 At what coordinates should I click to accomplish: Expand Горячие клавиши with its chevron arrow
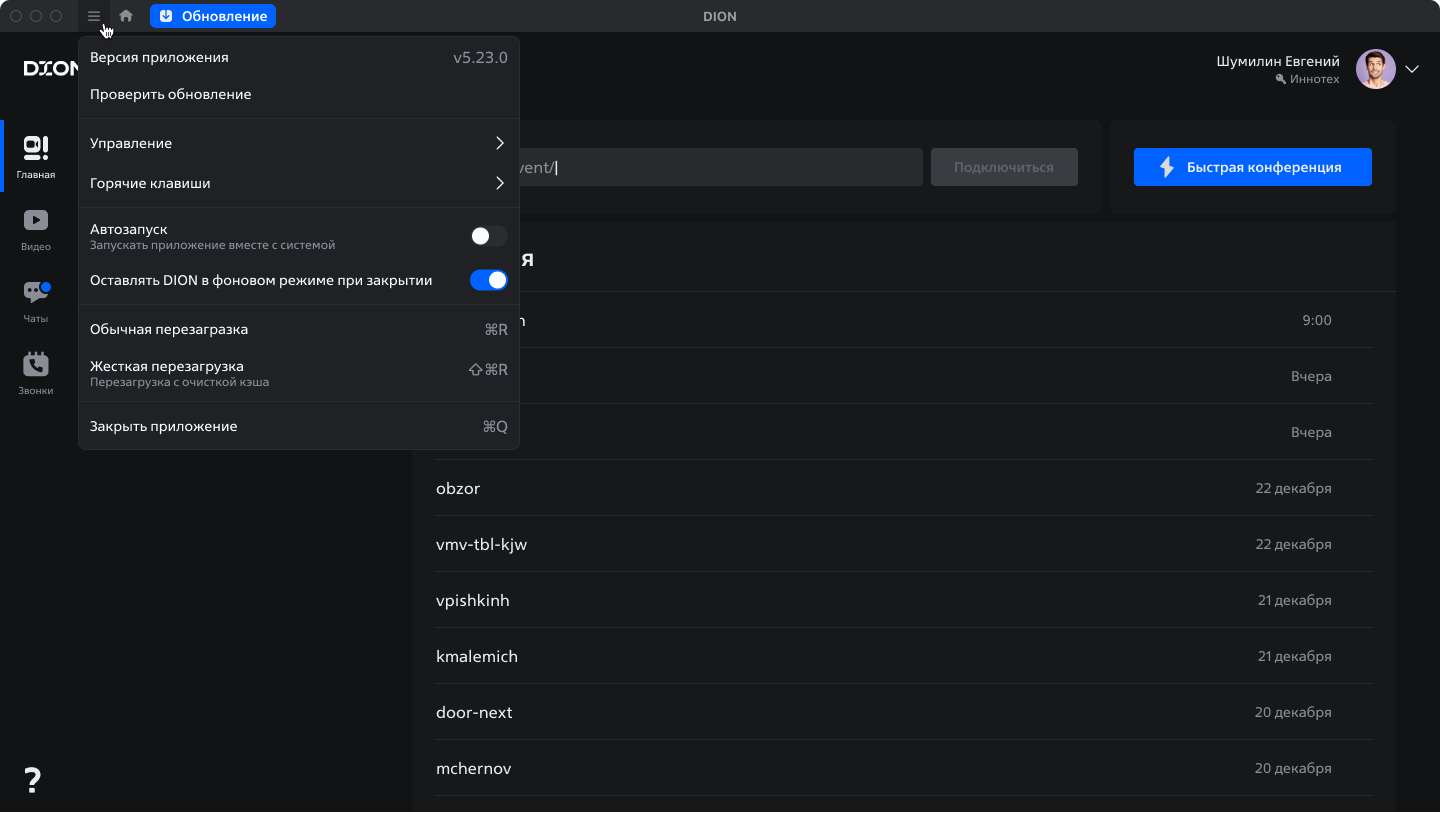(500, 183)
